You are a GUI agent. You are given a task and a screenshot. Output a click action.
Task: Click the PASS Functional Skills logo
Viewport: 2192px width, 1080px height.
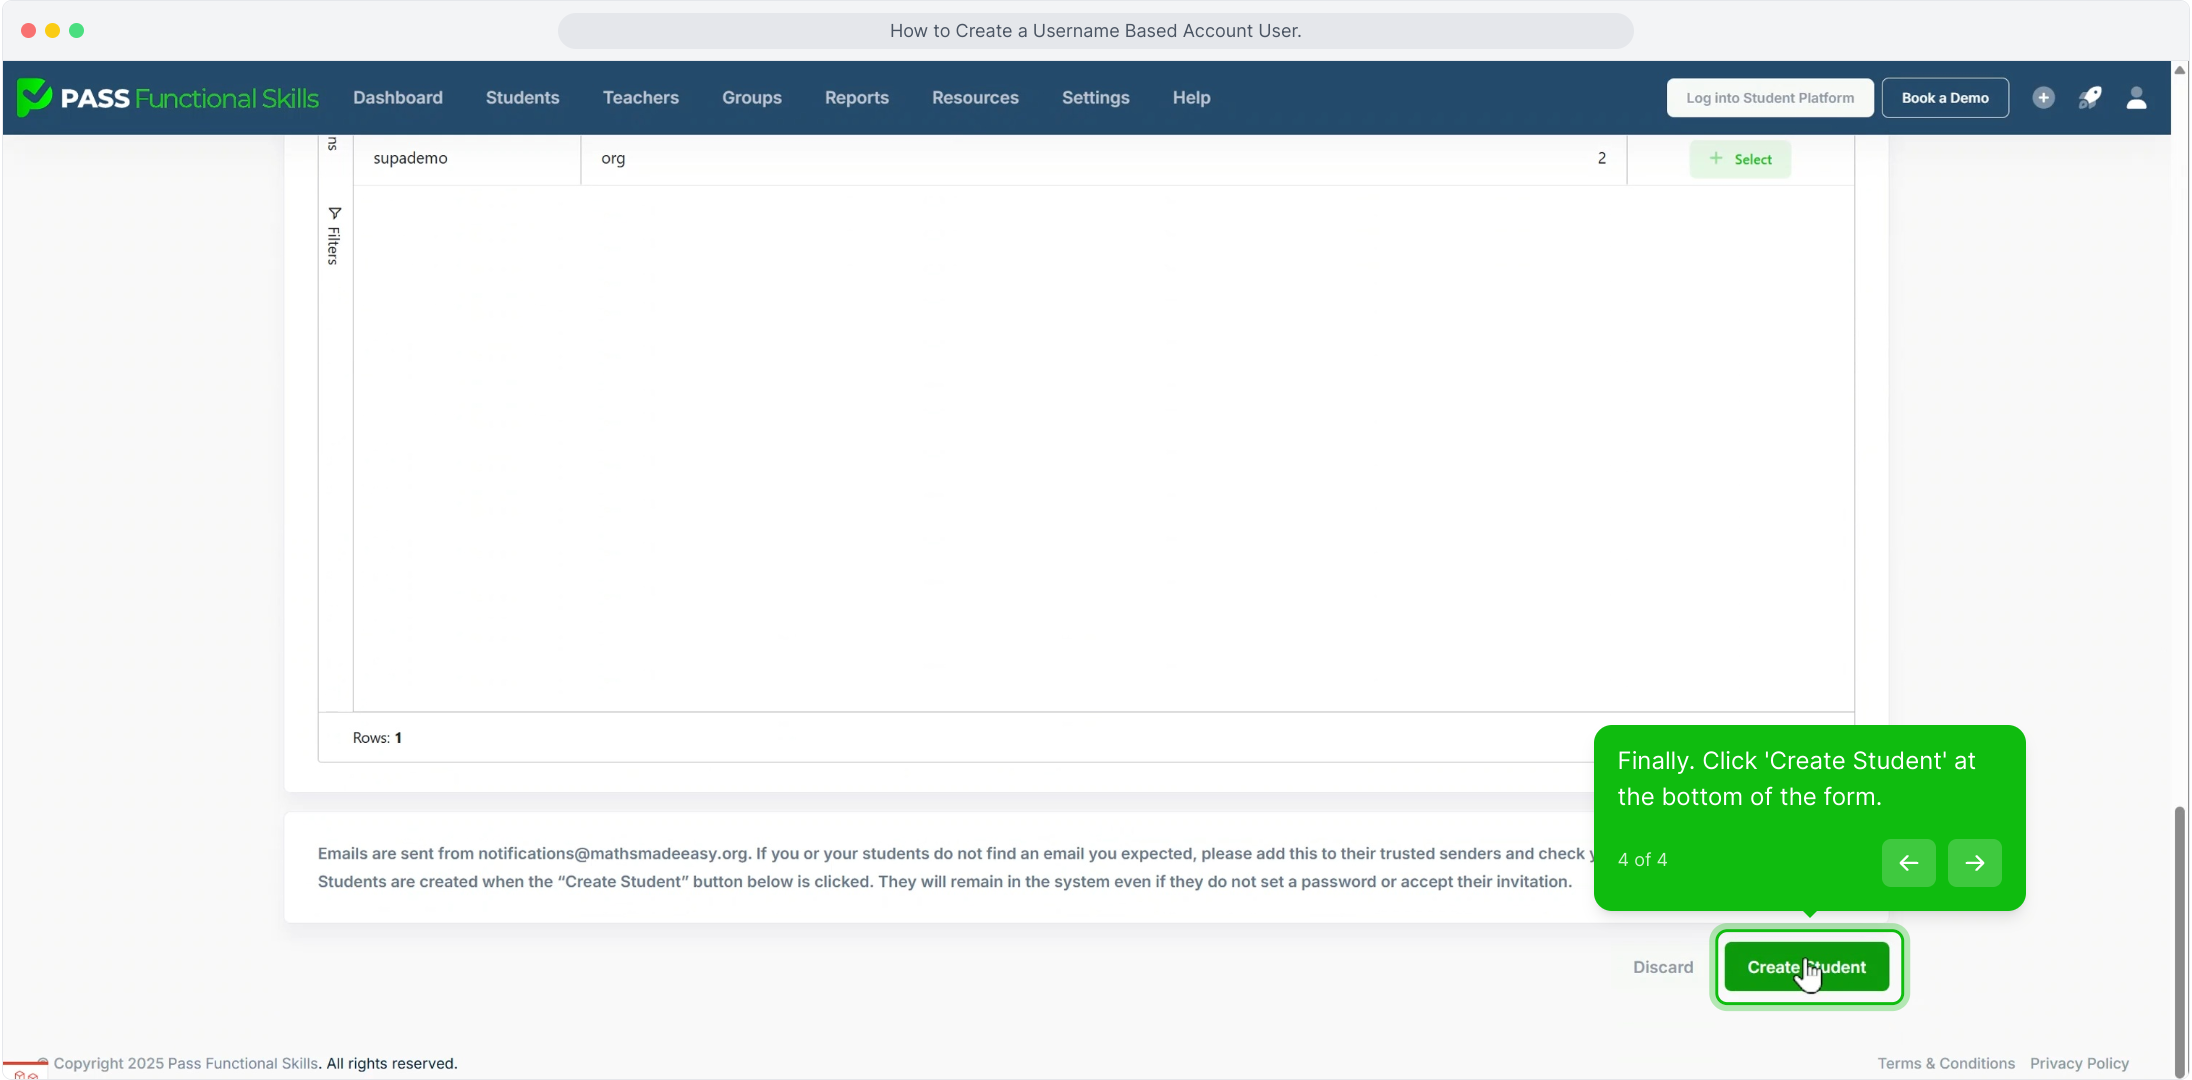coord(168,98)
